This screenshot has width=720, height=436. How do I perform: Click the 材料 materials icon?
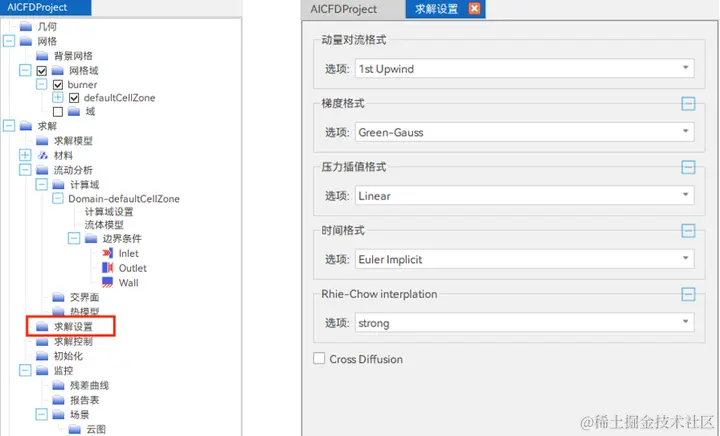43,155
